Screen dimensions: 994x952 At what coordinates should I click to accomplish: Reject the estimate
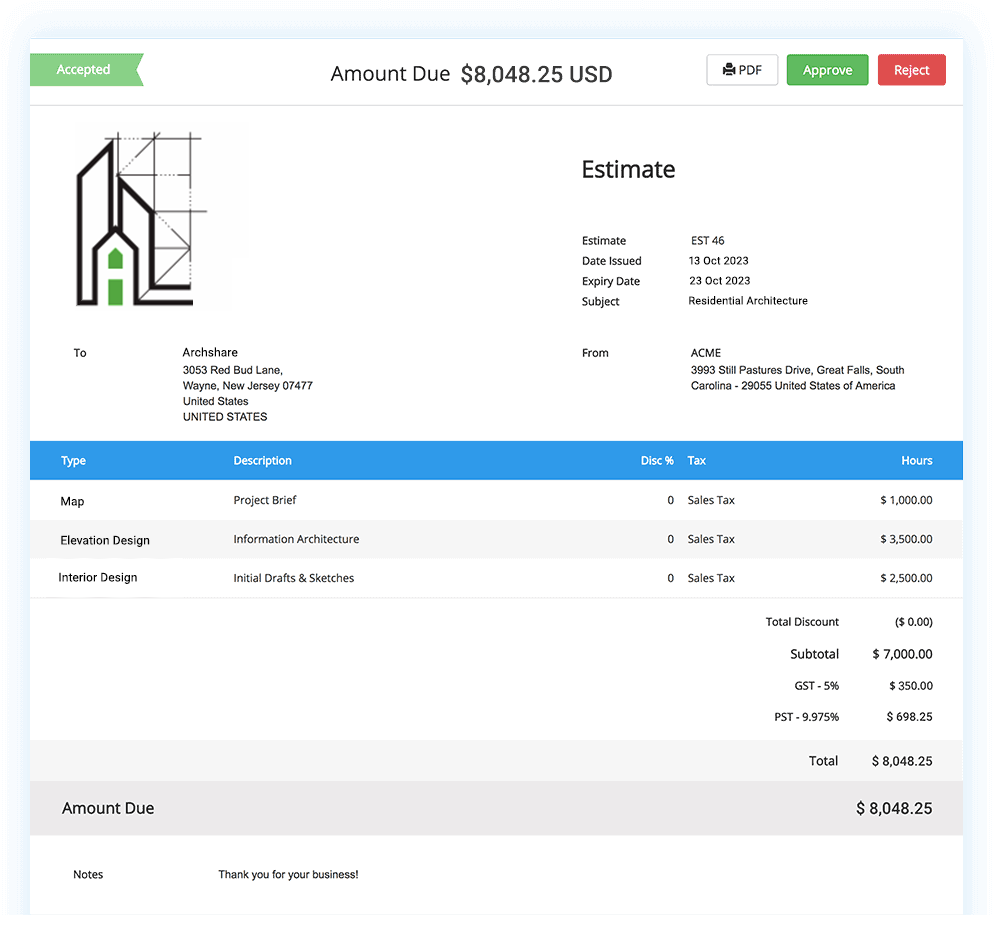(x=911, y=70)
